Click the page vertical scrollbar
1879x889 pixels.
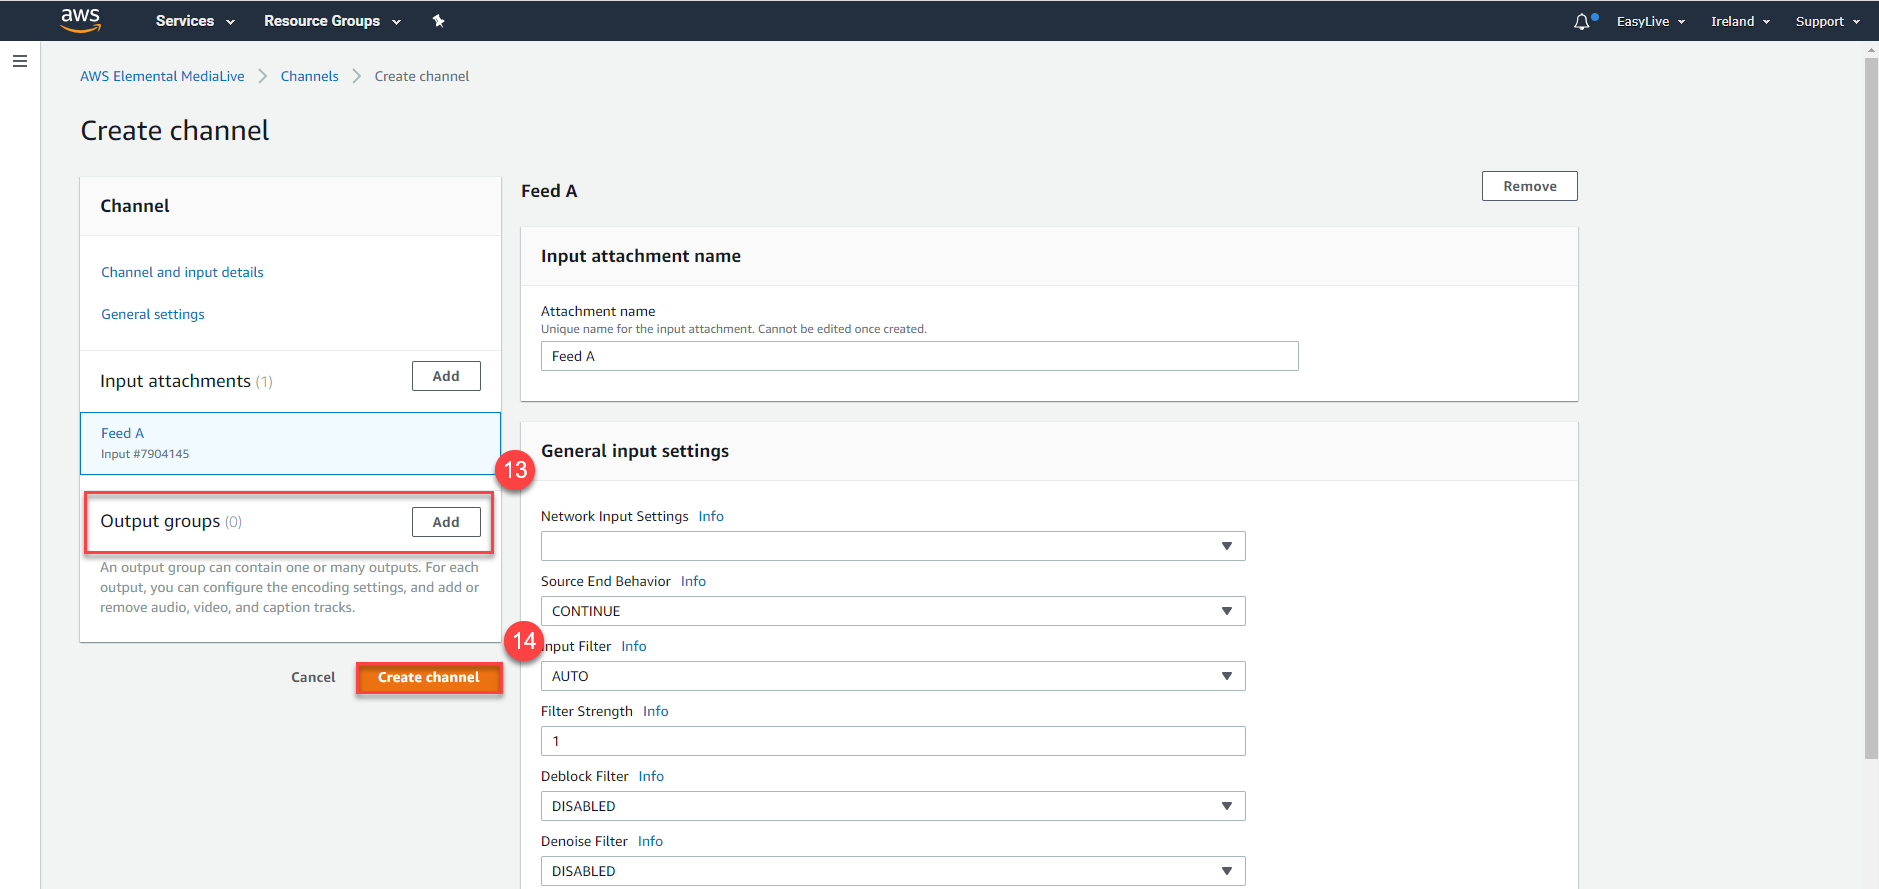pos(1871,408)
